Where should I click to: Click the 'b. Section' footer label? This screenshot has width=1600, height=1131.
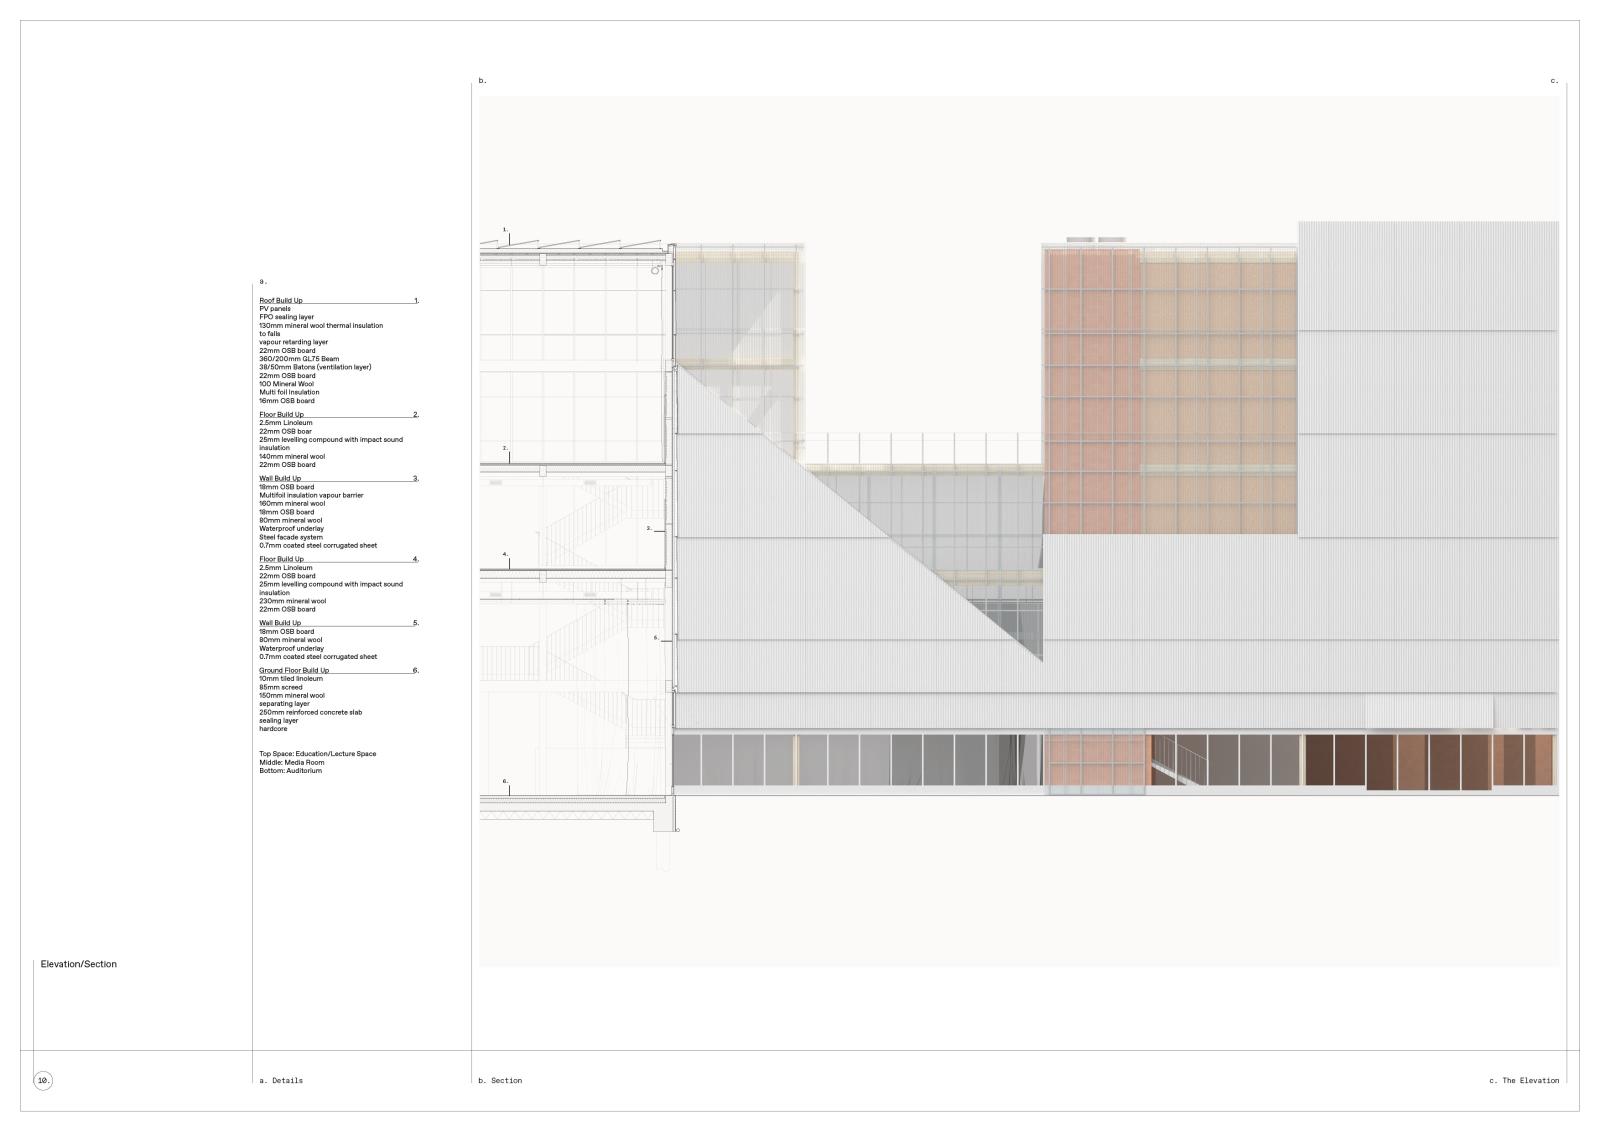pos(500,1080)
